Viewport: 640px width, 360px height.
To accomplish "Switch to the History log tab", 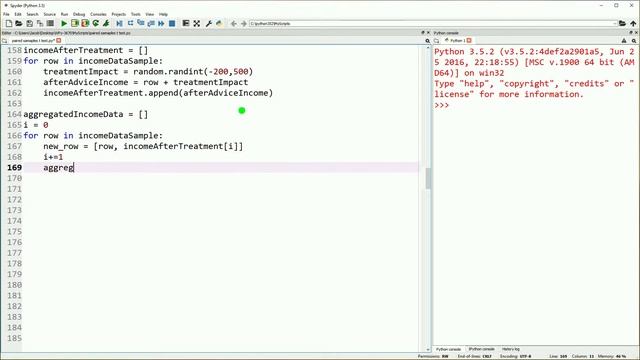I will [x=511, y=349].
